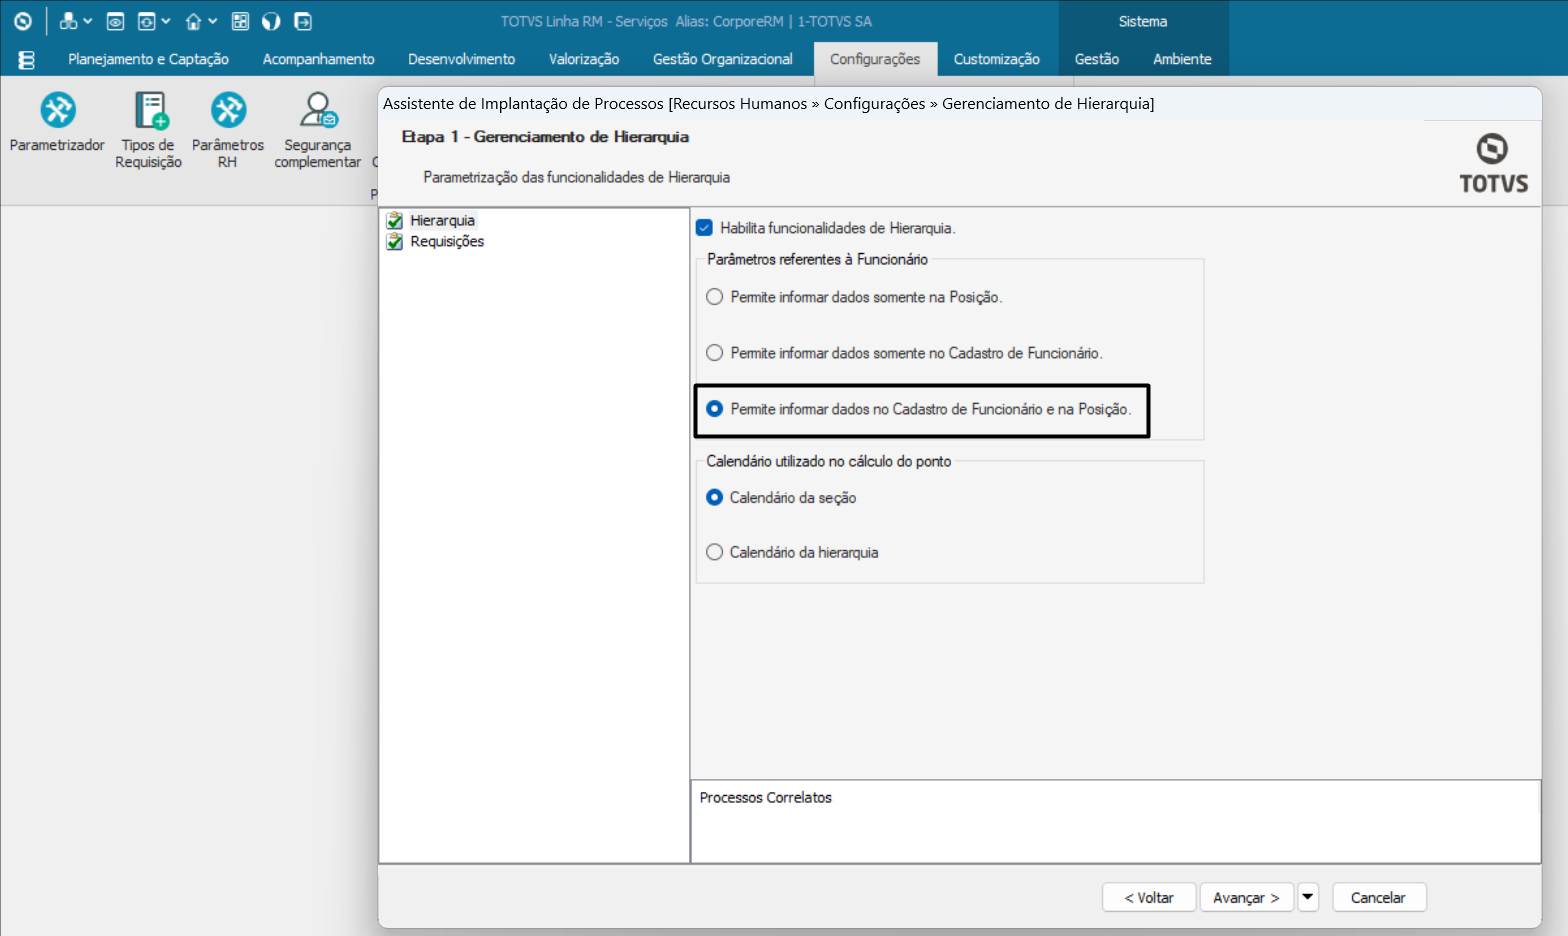Select Requisições step in the wizard list

point(447,242)
